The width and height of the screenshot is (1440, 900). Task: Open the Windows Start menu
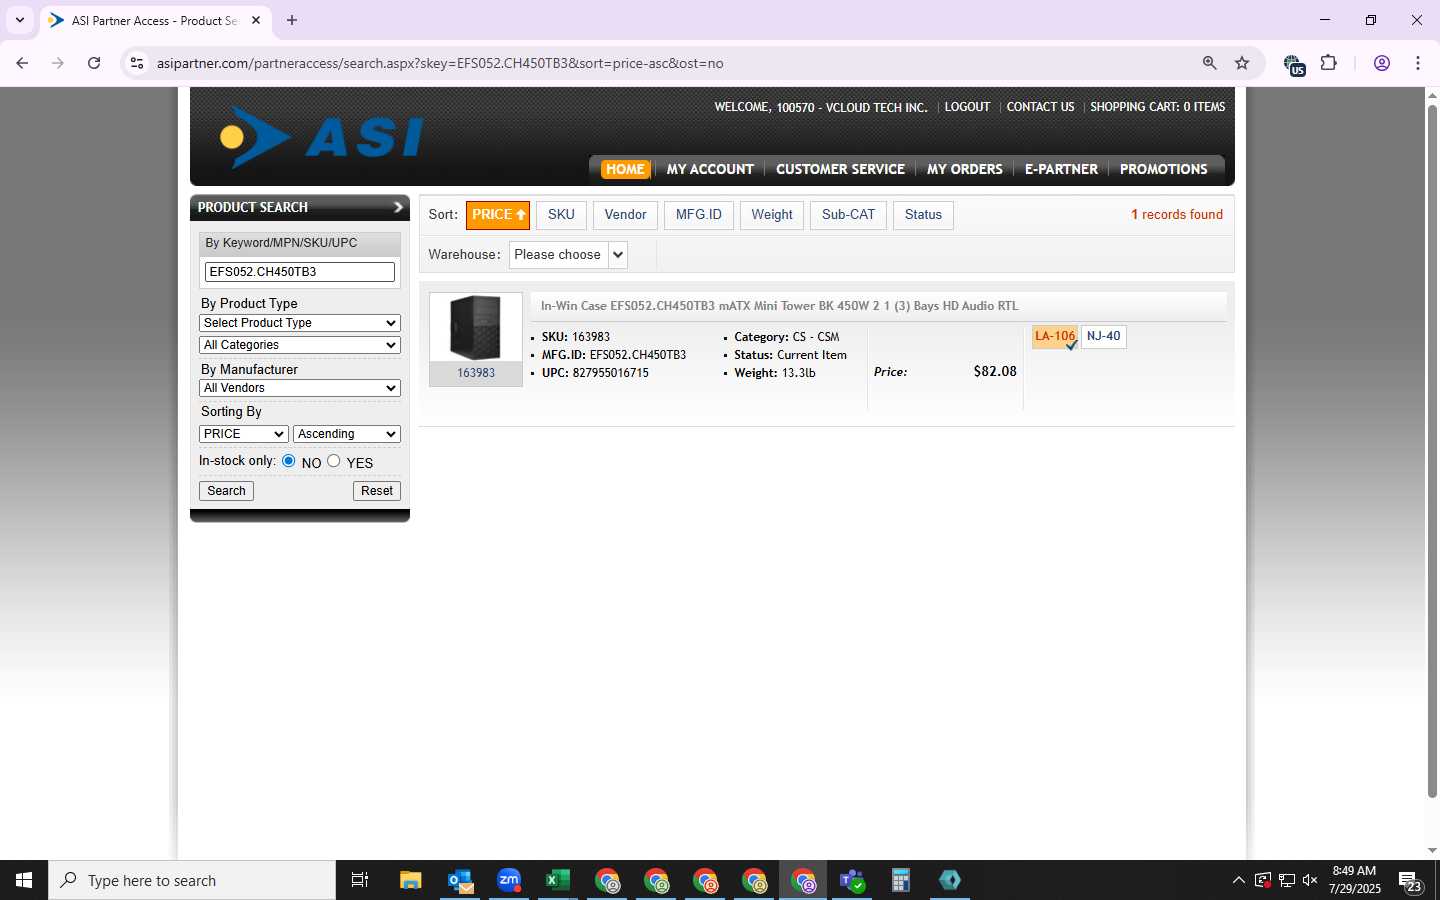click(x=24, y=880)
